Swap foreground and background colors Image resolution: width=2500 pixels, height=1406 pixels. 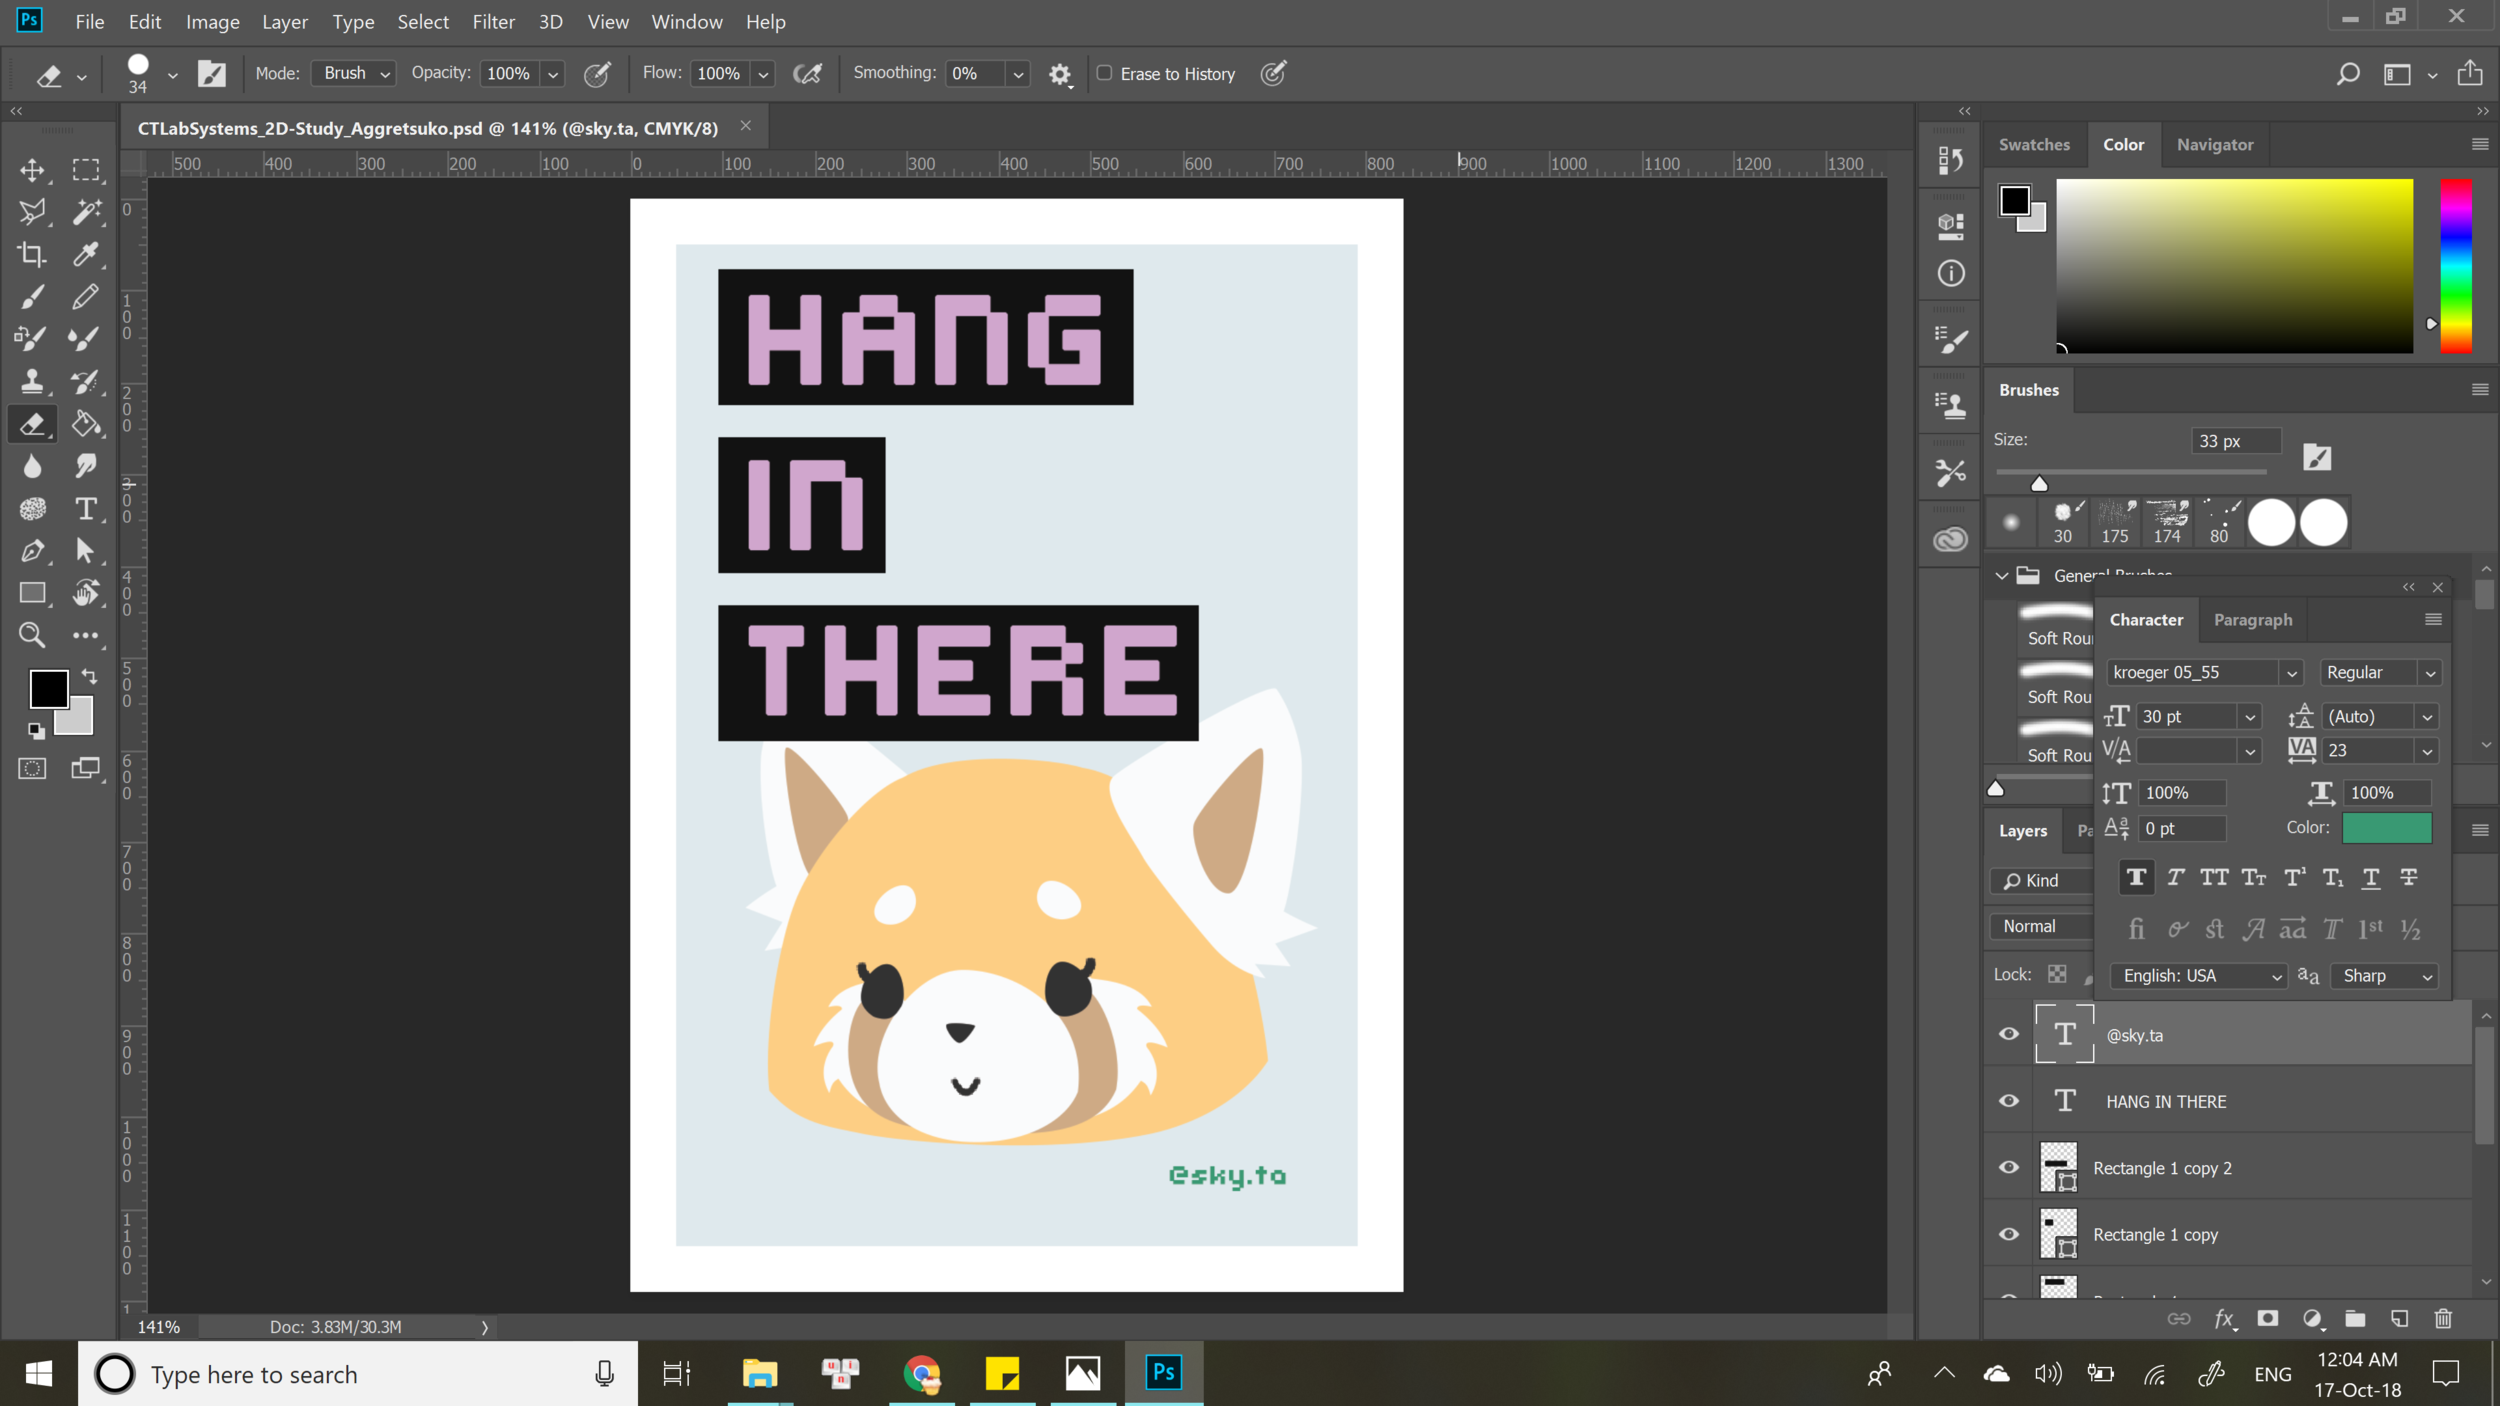89,676
